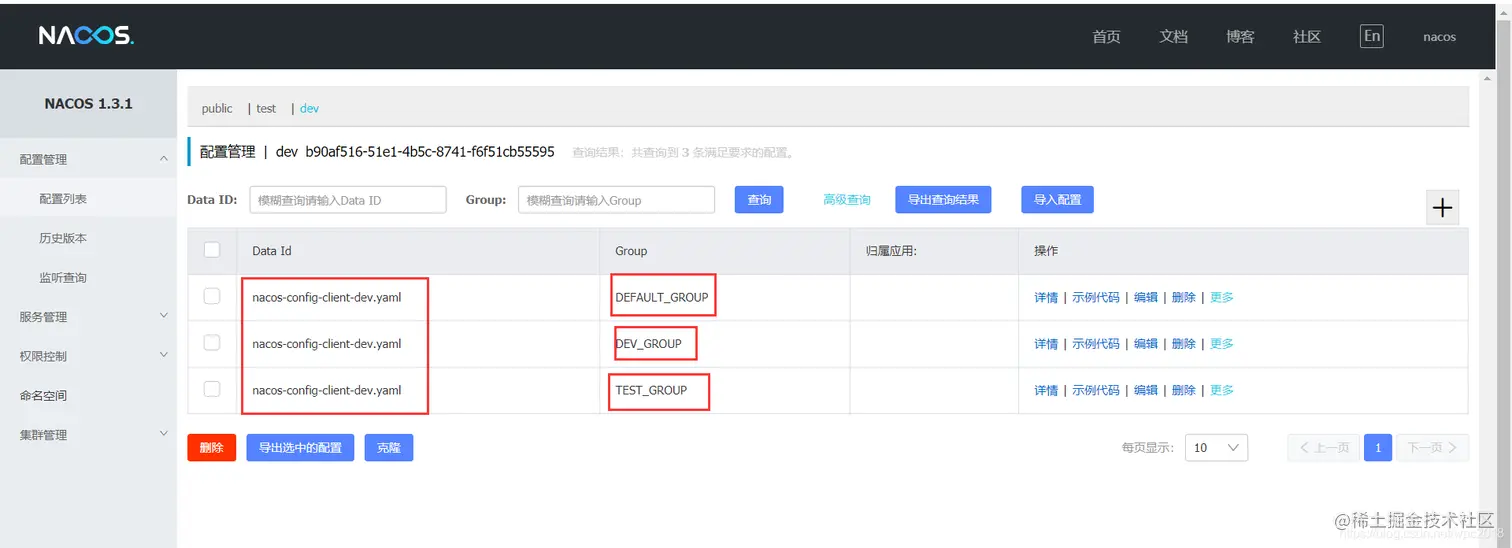Expand the 服务管理 sidebar menu

[x=88, y=316]
